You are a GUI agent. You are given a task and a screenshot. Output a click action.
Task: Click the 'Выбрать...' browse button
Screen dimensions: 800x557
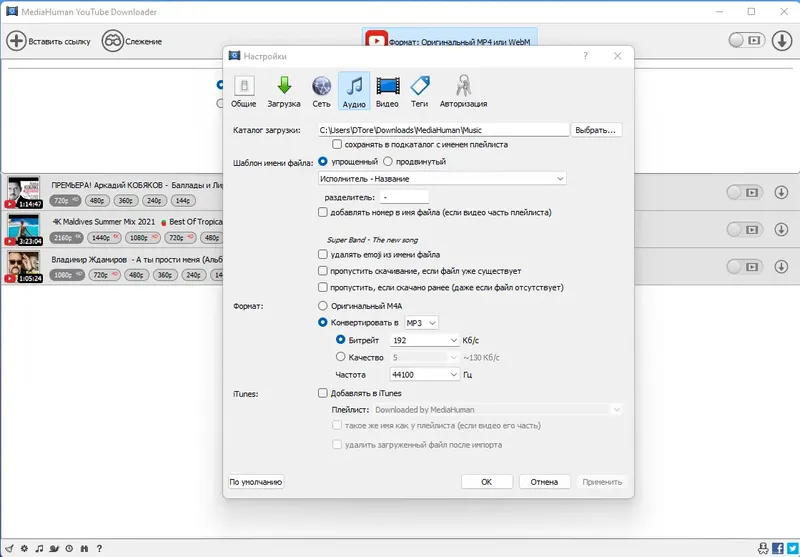coord(595,130)
